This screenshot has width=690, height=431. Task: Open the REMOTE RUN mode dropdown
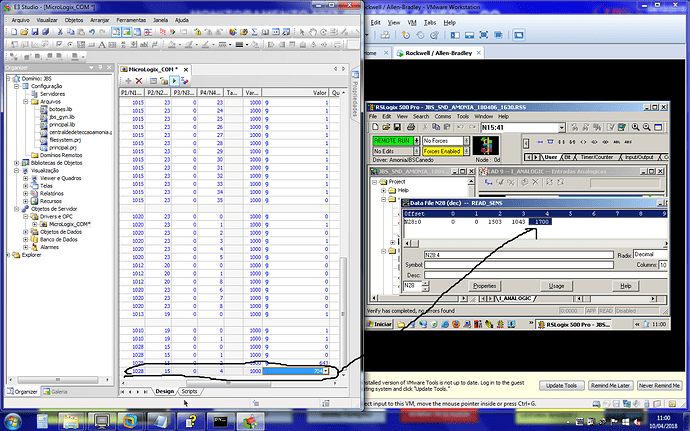click(x=416, y=141)
